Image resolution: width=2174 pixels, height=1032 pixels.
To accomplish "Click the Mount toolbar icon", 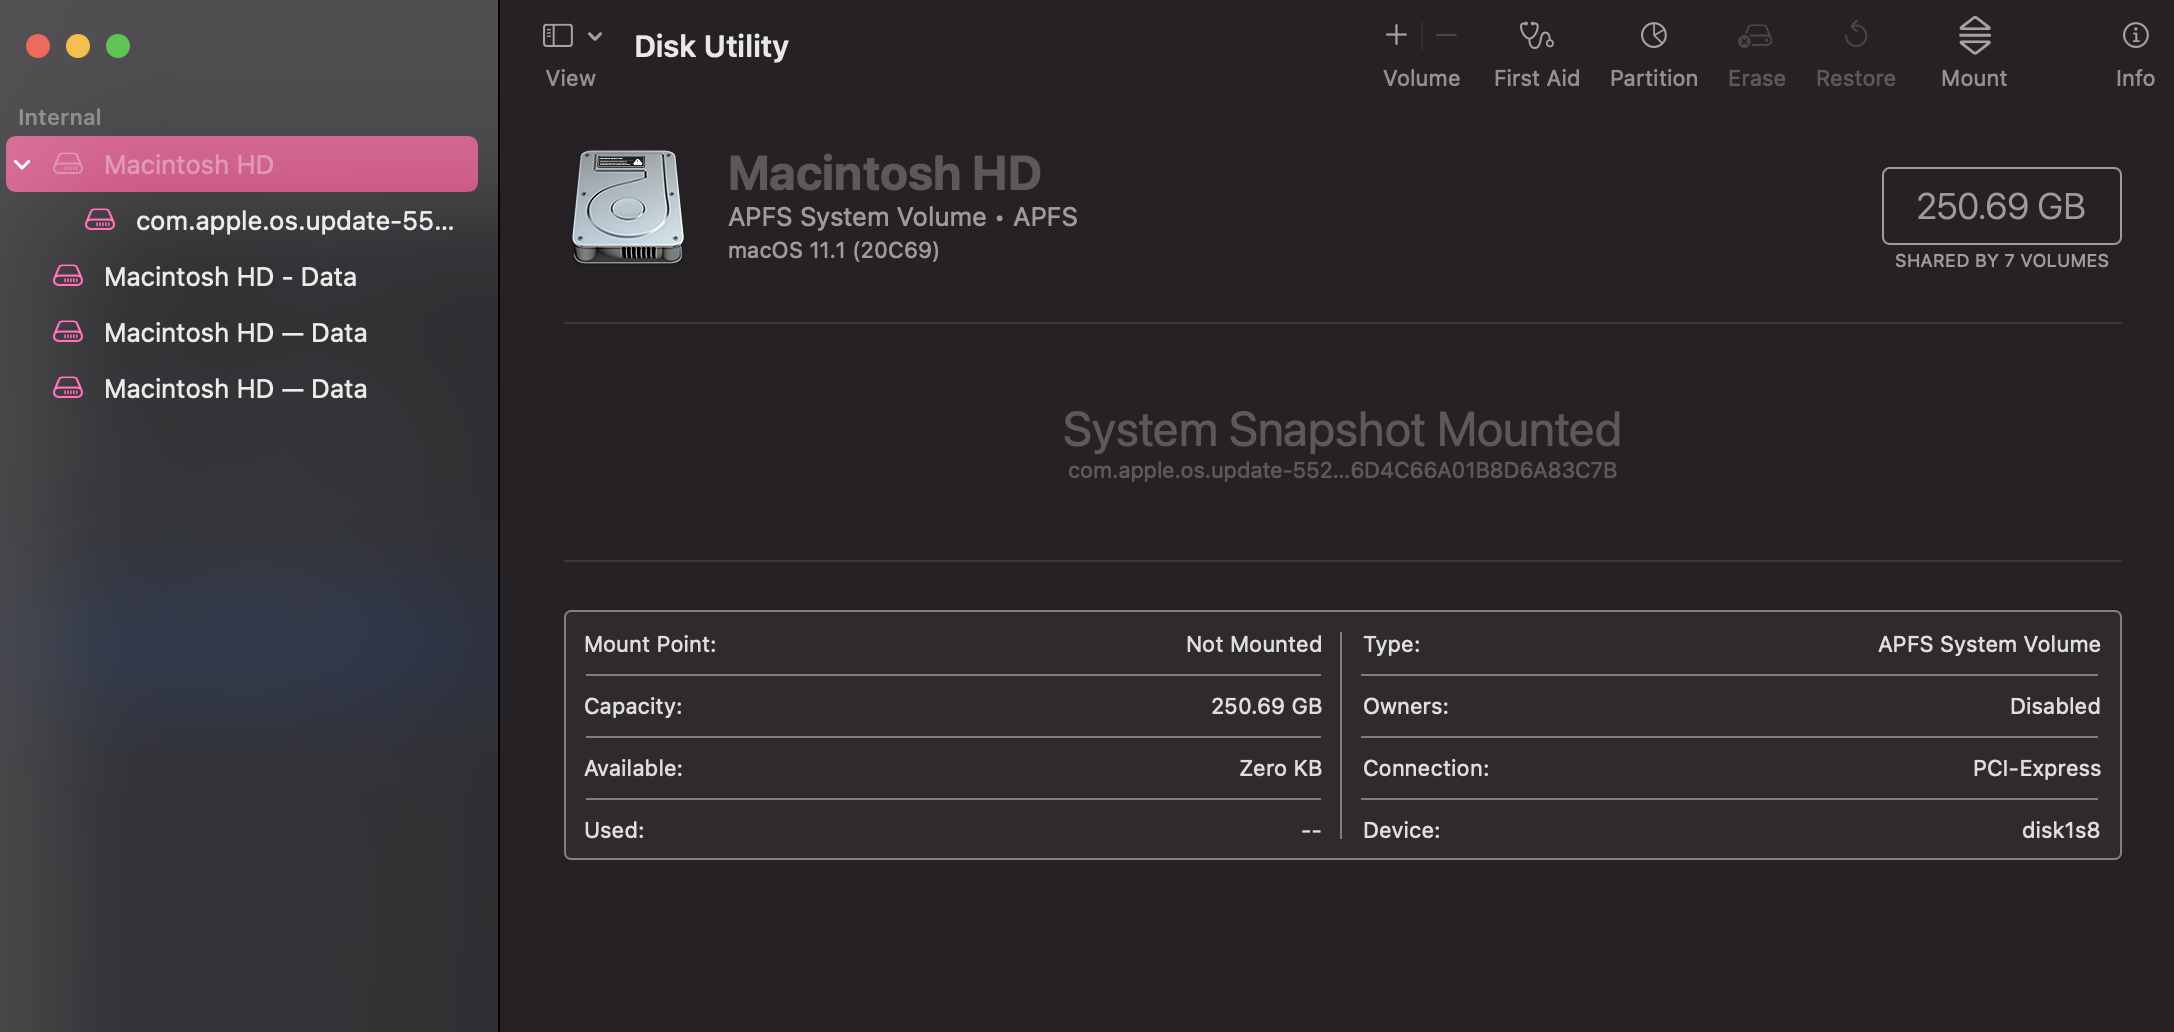I will (1972, 50).
